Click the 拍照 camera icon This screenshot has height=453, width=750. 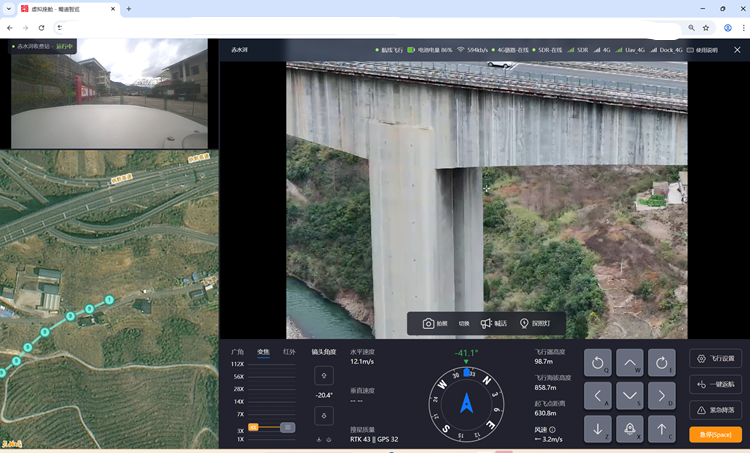429,324
